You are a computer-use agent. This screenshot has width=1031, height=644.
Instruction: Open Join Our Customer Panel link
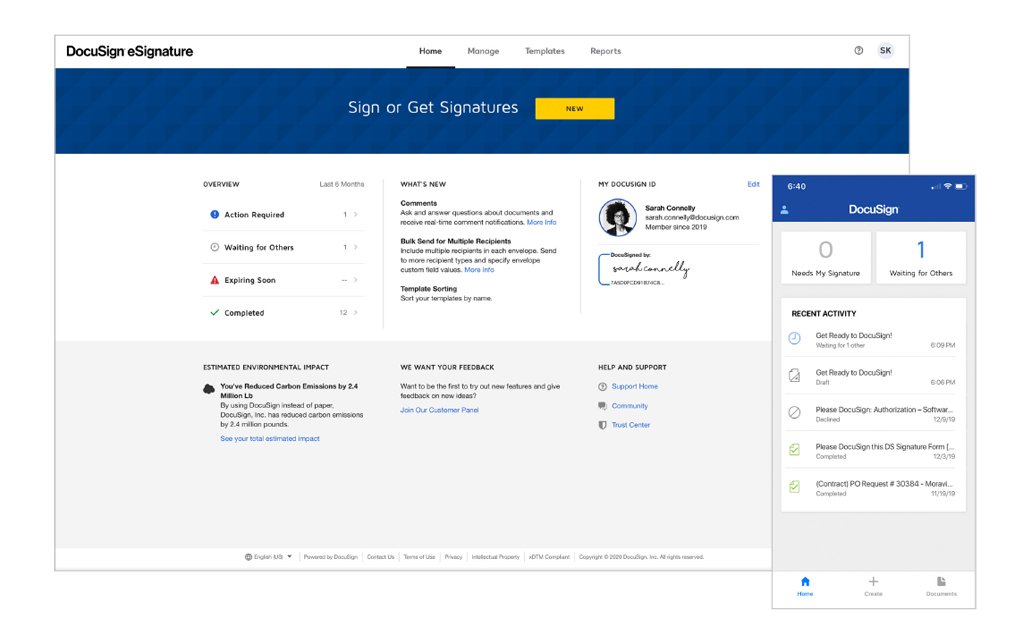[439, 410]
